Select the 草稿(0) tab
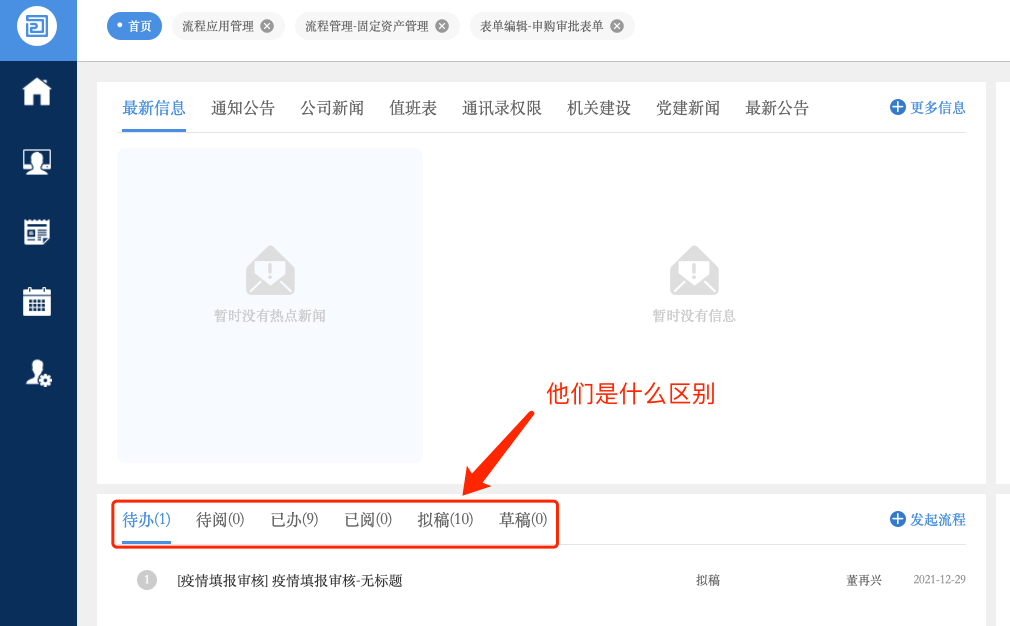The width and height of the screenshot is (1010, 626). pyautogui.click(x=523, y=519)
